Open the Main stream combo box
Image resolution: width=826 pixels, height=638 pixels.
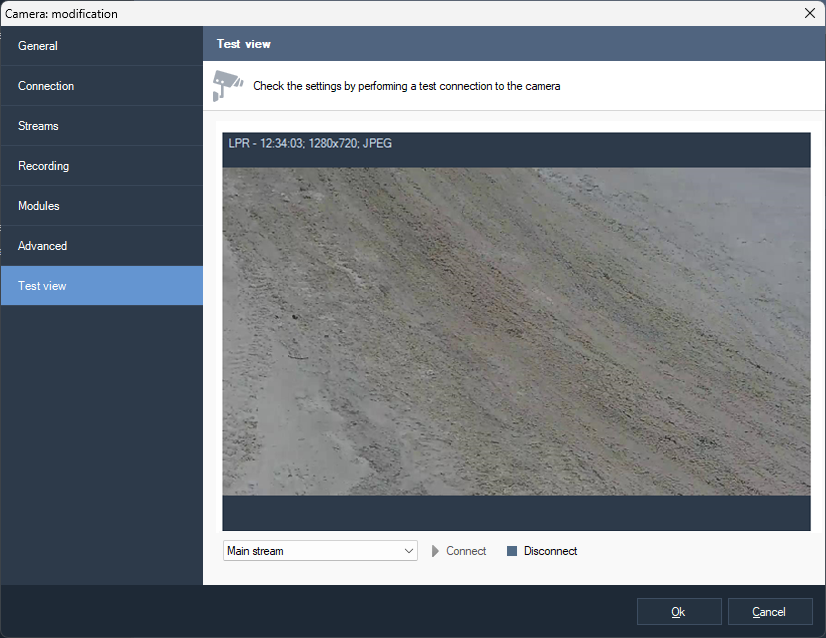tap(310, 551)
